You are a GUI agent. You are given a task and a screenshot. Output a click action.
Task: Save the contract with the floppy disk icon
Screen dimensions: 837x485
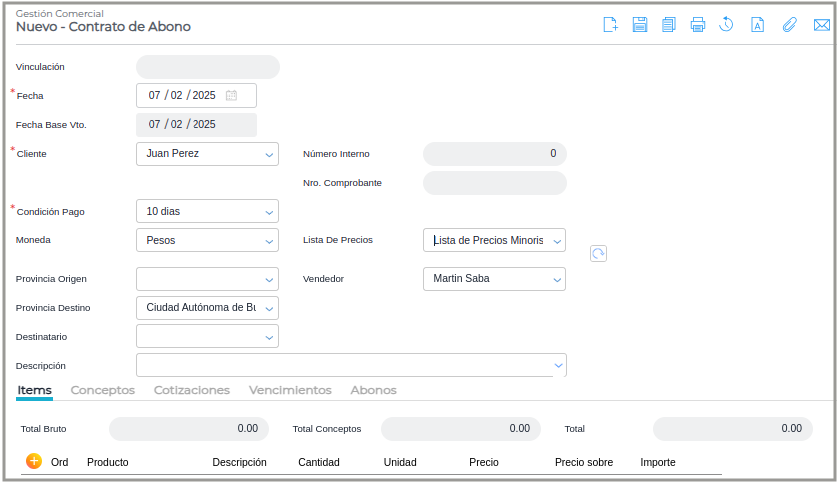pos(640,25)
